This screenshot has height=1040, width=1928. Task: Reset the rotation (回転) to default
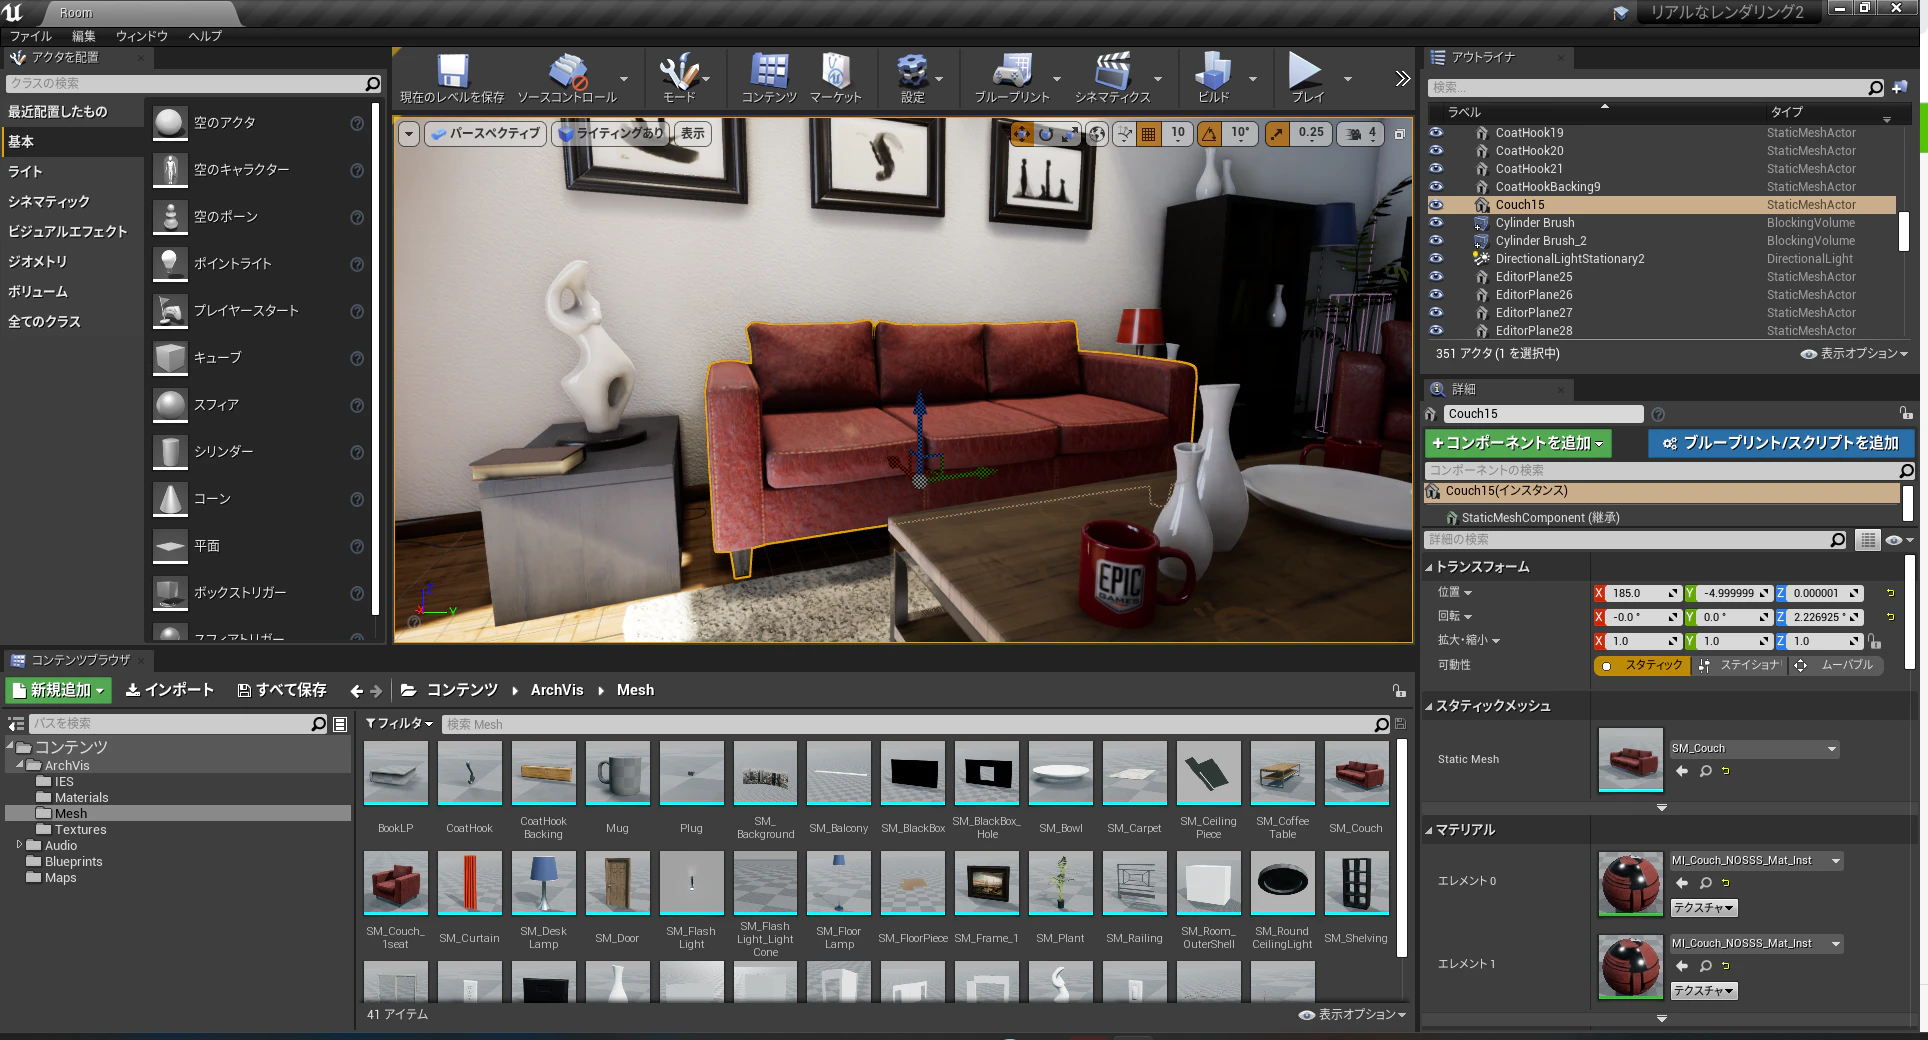(x=1891, y=617)
